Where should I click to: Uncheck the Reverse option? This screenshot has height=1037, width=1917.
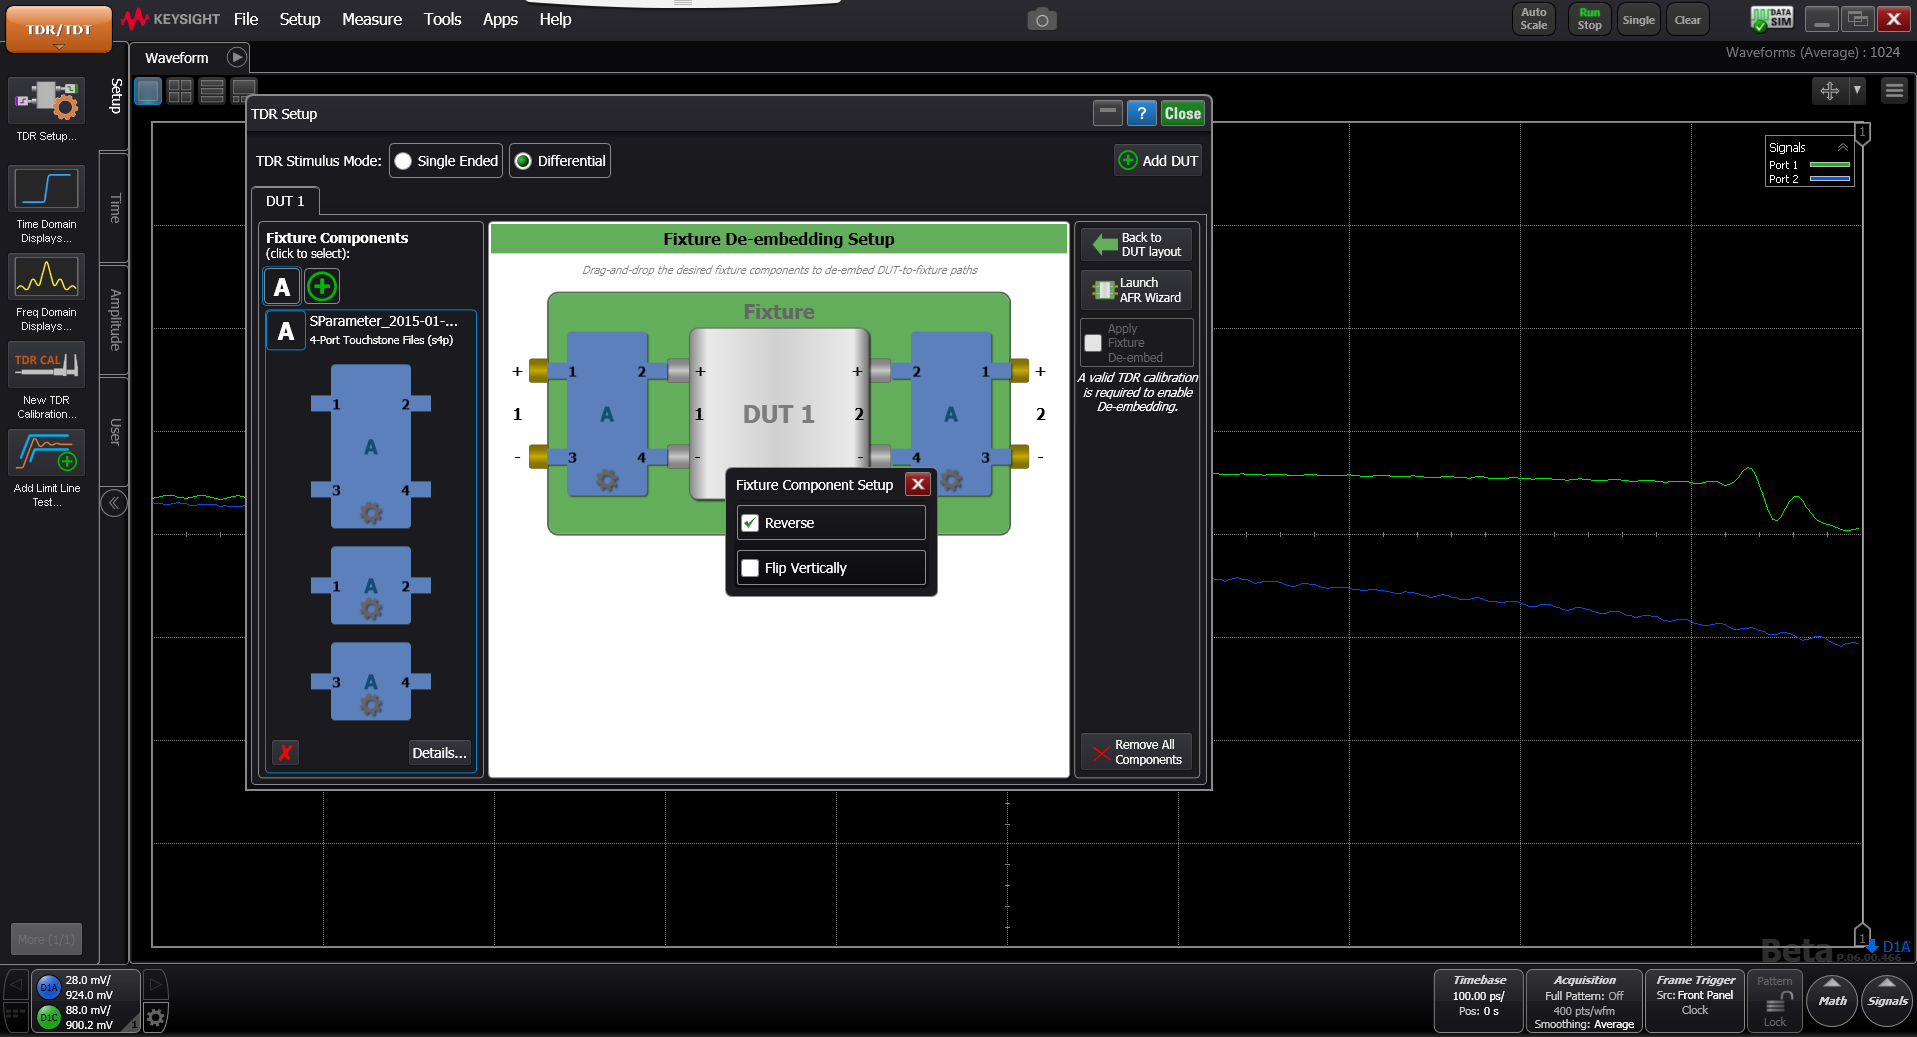[751, 522]
